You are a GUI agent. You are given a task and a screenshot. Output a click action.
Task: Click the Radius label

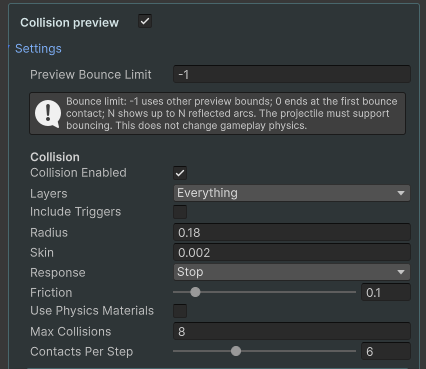click(49, 232)
